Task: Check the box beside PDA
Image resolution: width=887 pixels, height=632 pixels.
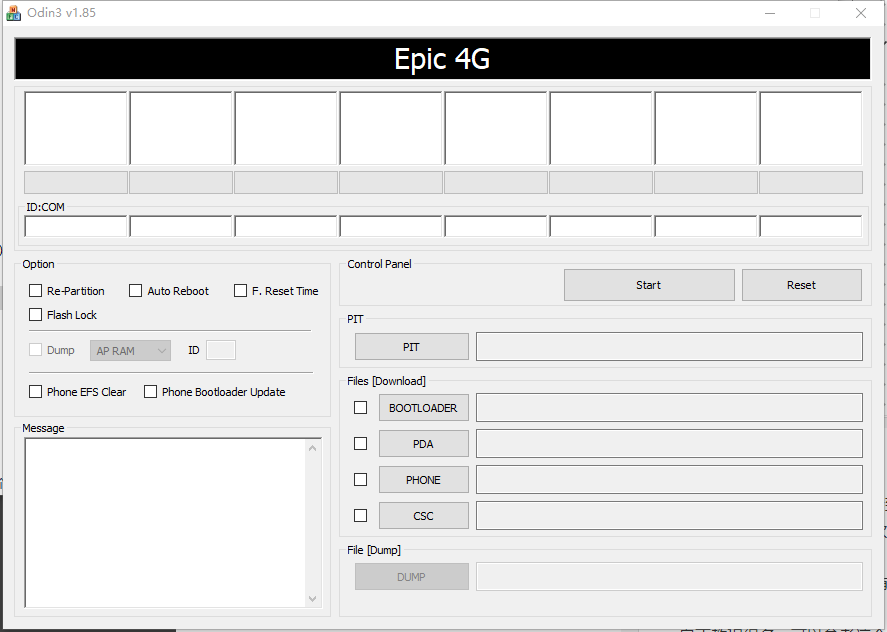Action: pos(361,444)
